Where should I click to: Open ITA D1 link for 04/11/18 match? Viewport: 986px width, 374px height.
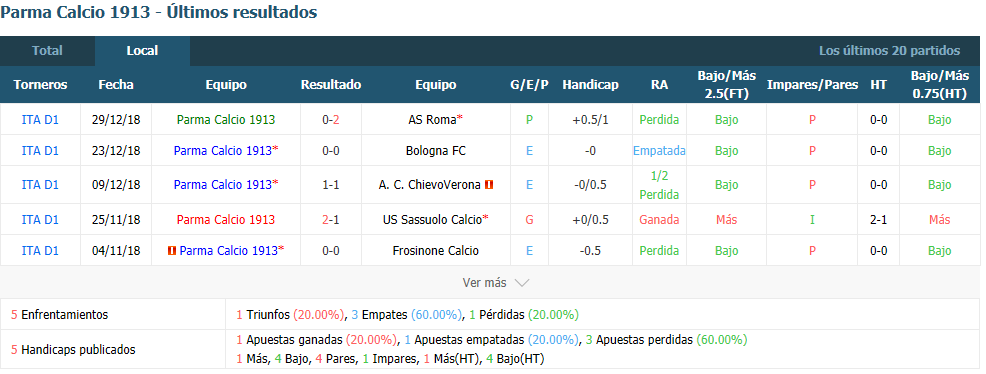click(x=40, y=251)
